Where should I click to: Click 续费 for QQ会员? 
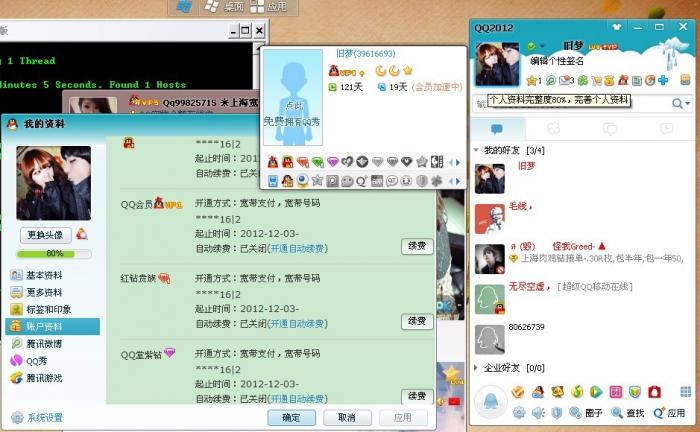click(417, 245)
